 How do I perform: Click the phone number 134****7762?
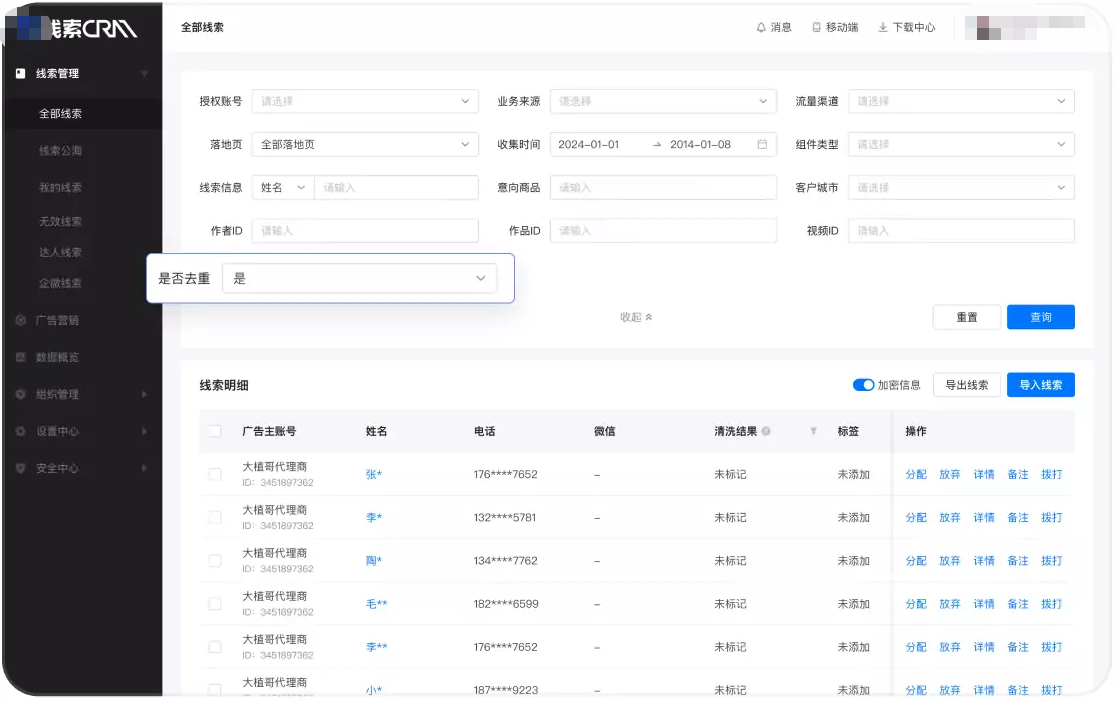point(505,561)
